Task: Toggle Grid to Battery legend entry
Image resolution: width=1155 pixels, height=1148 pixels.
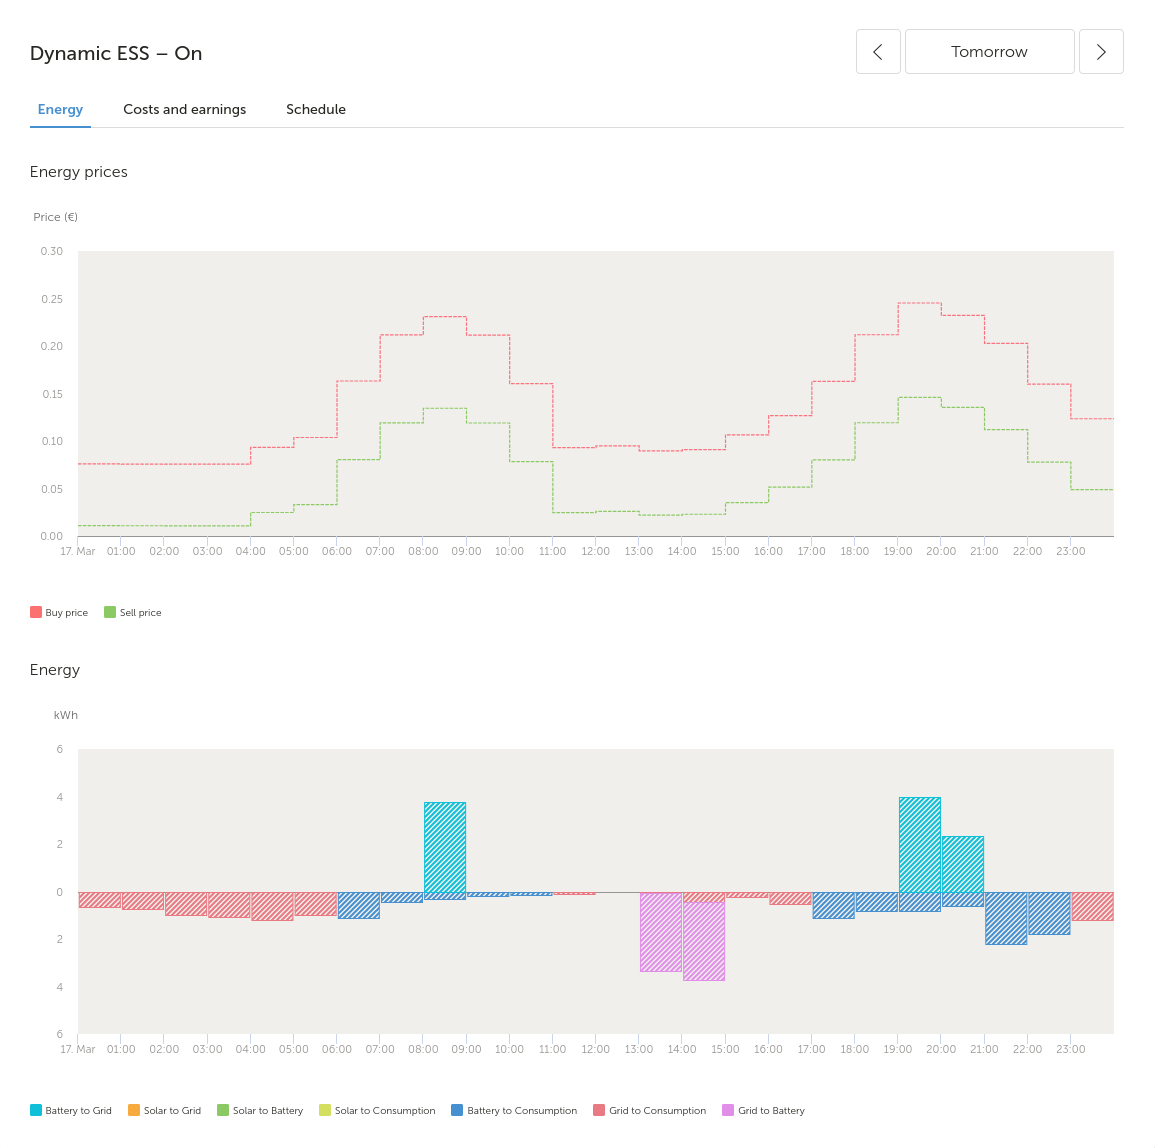Action: coord(764,1110)
